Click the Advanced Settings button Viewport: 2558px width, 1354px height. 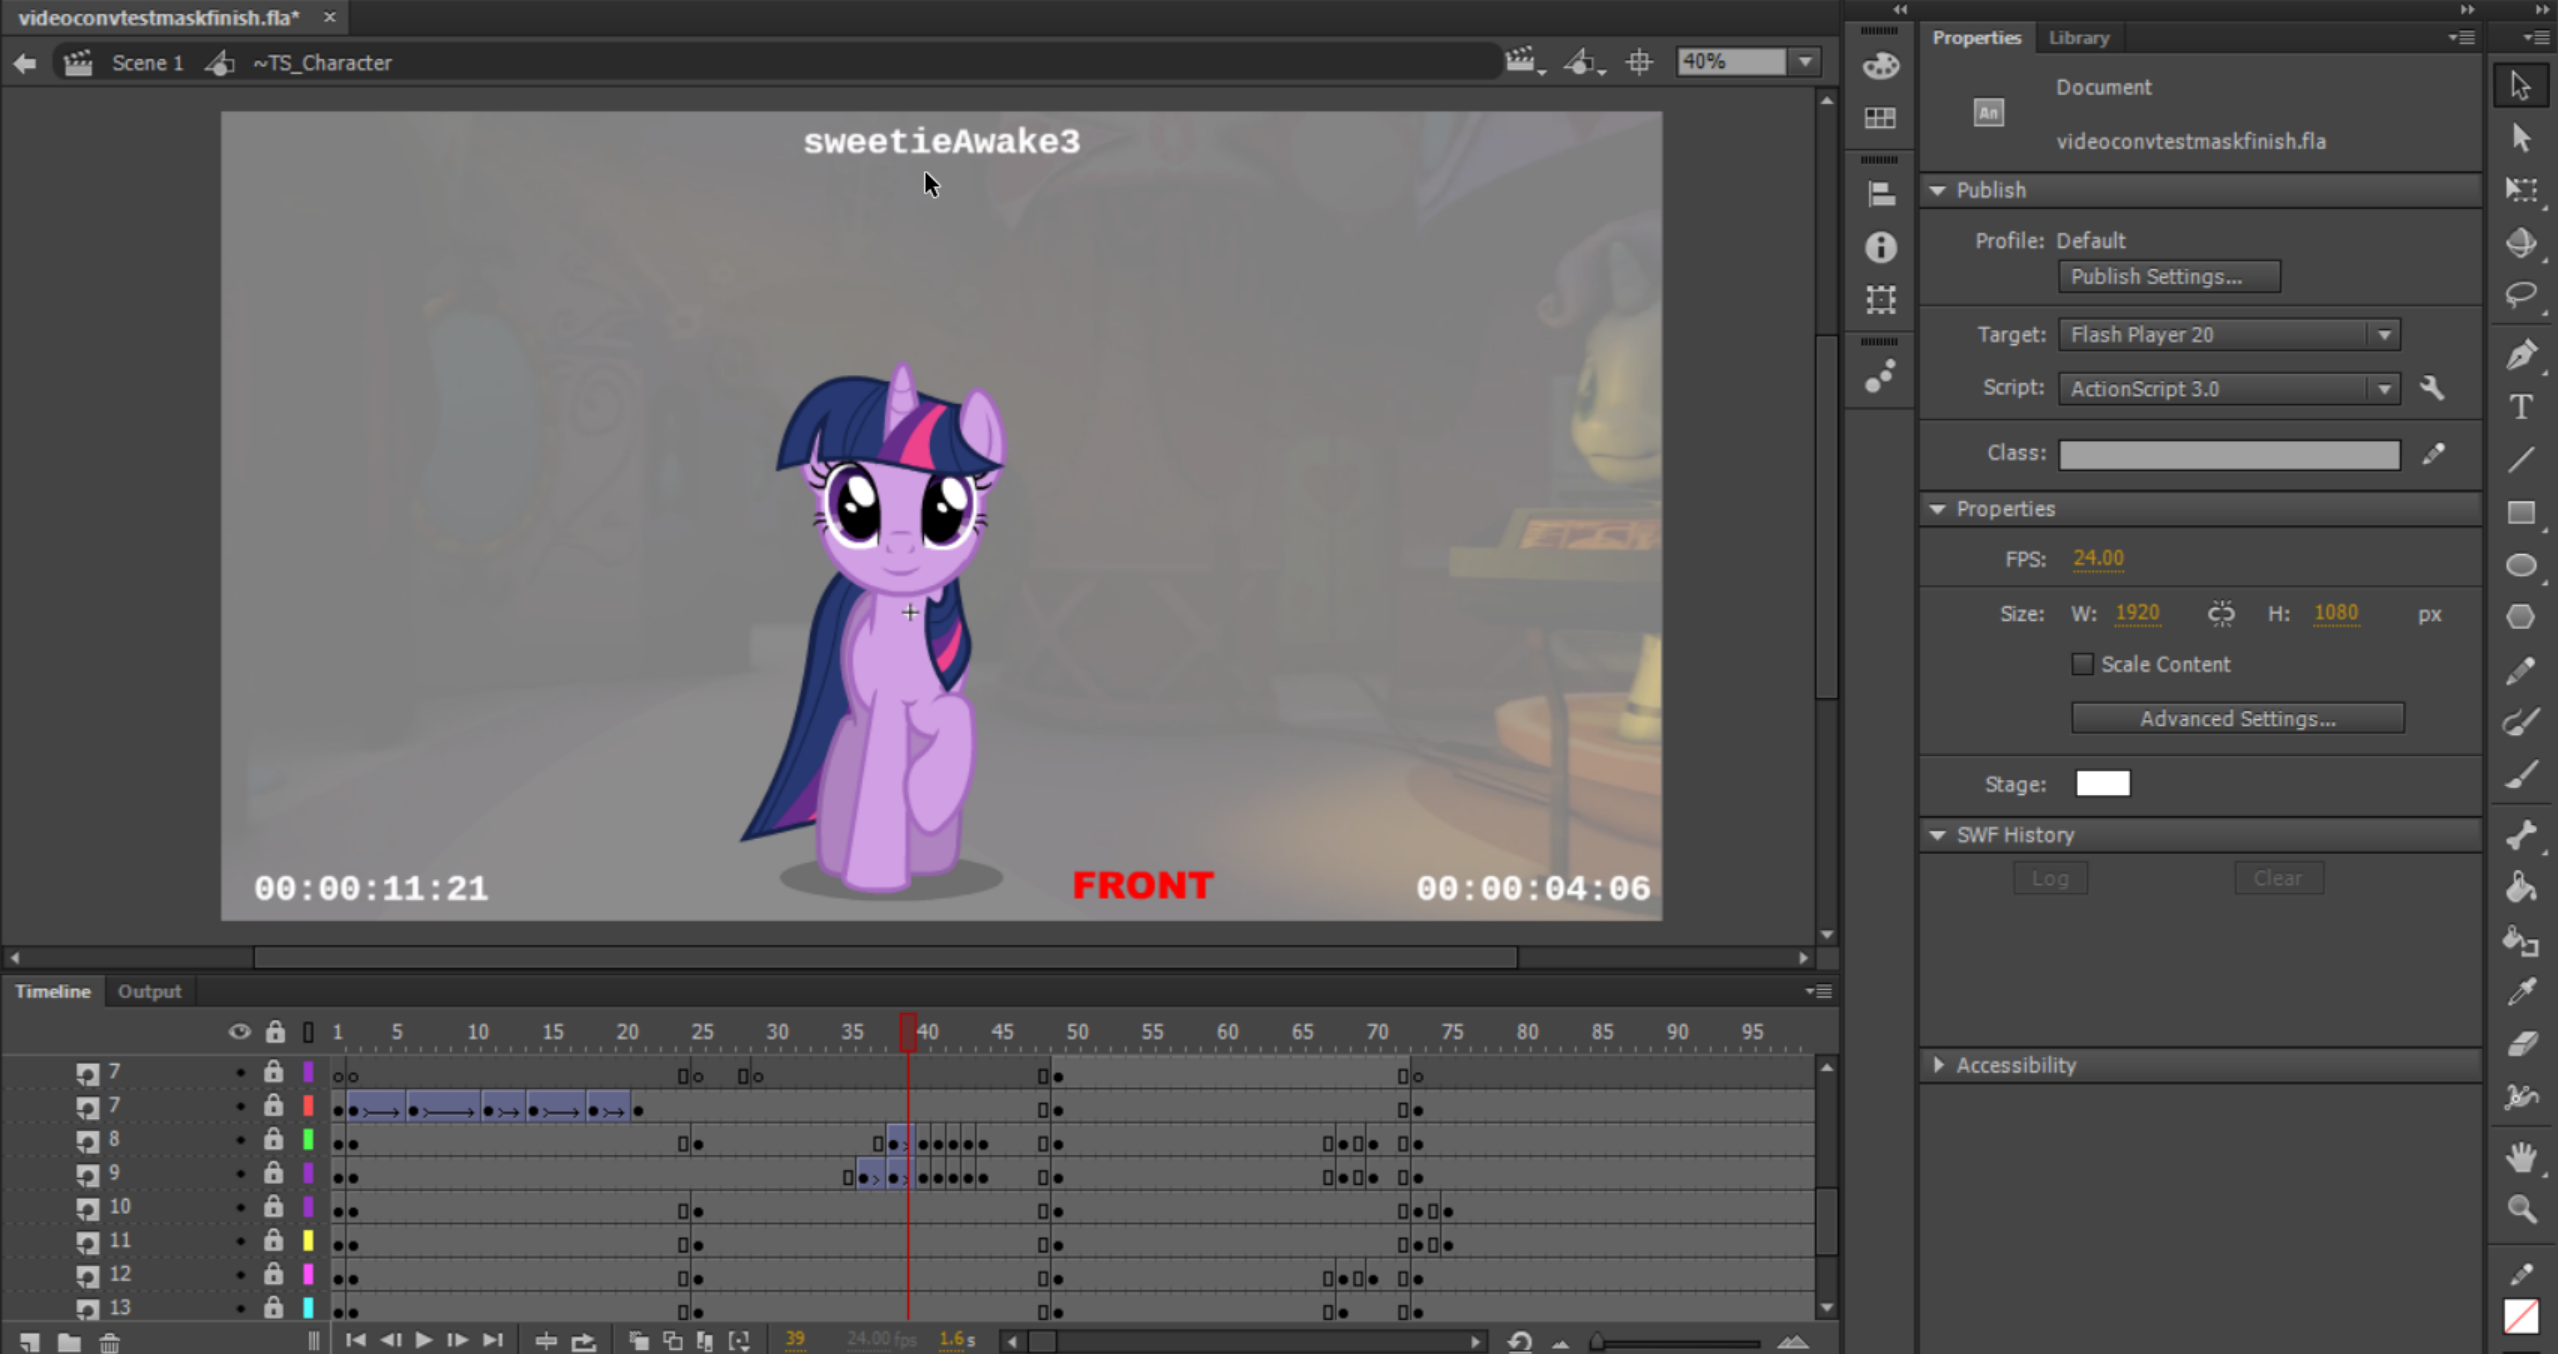pos(2237,718)
